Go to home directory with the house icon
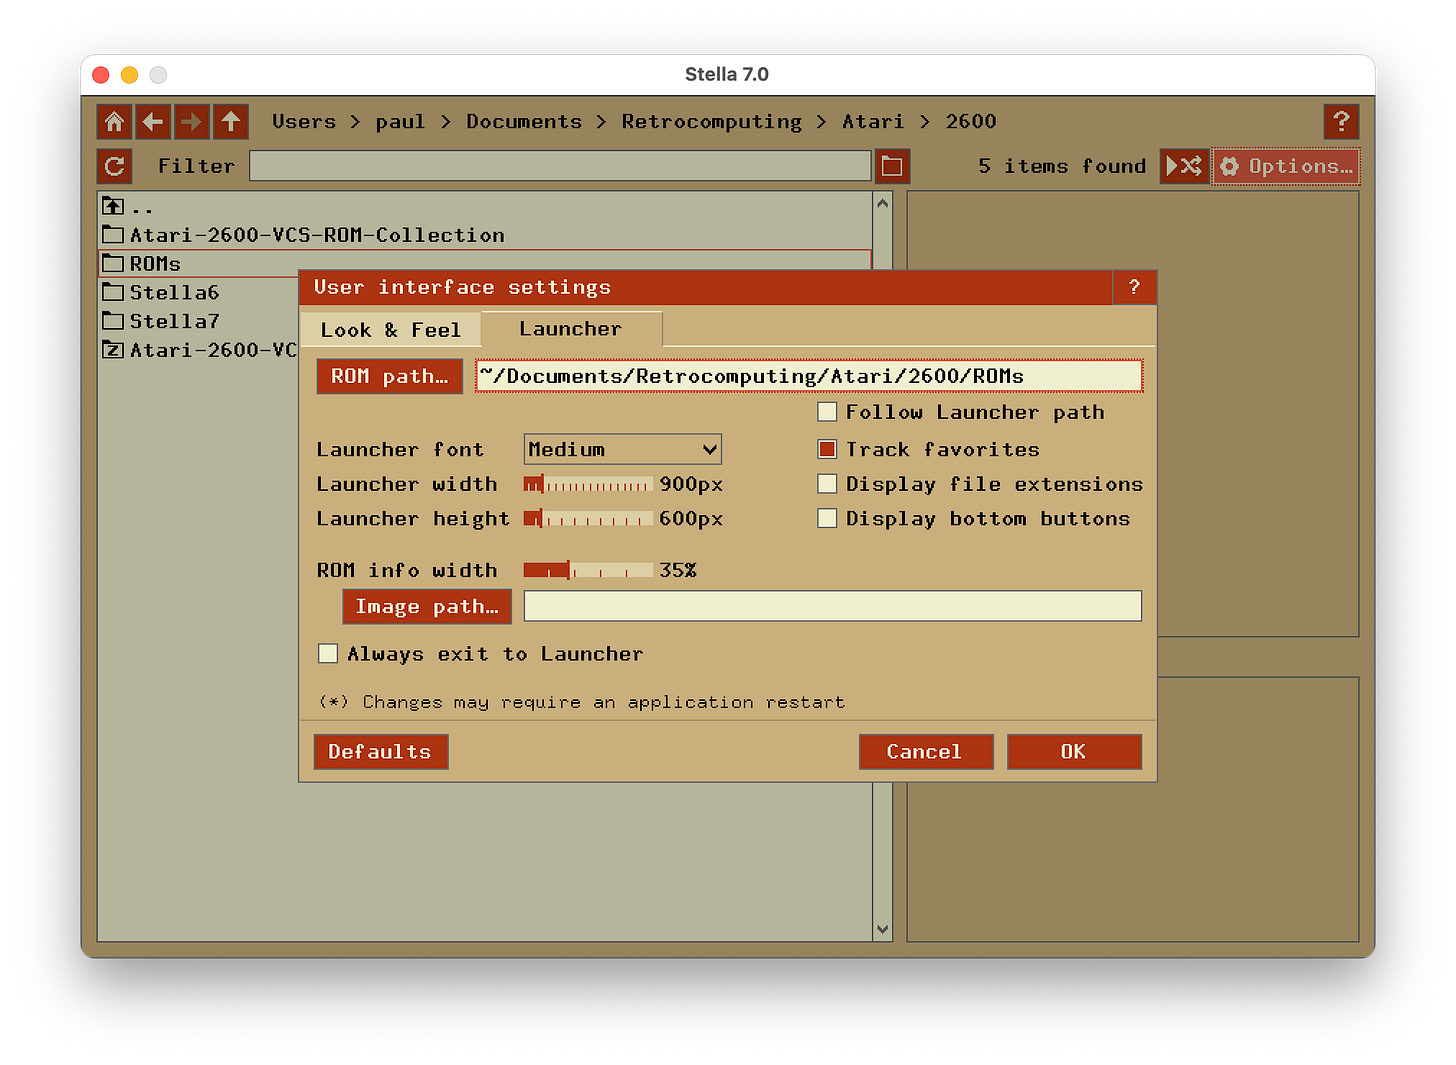1456x1065 pixels. click(x=114, y=122)
